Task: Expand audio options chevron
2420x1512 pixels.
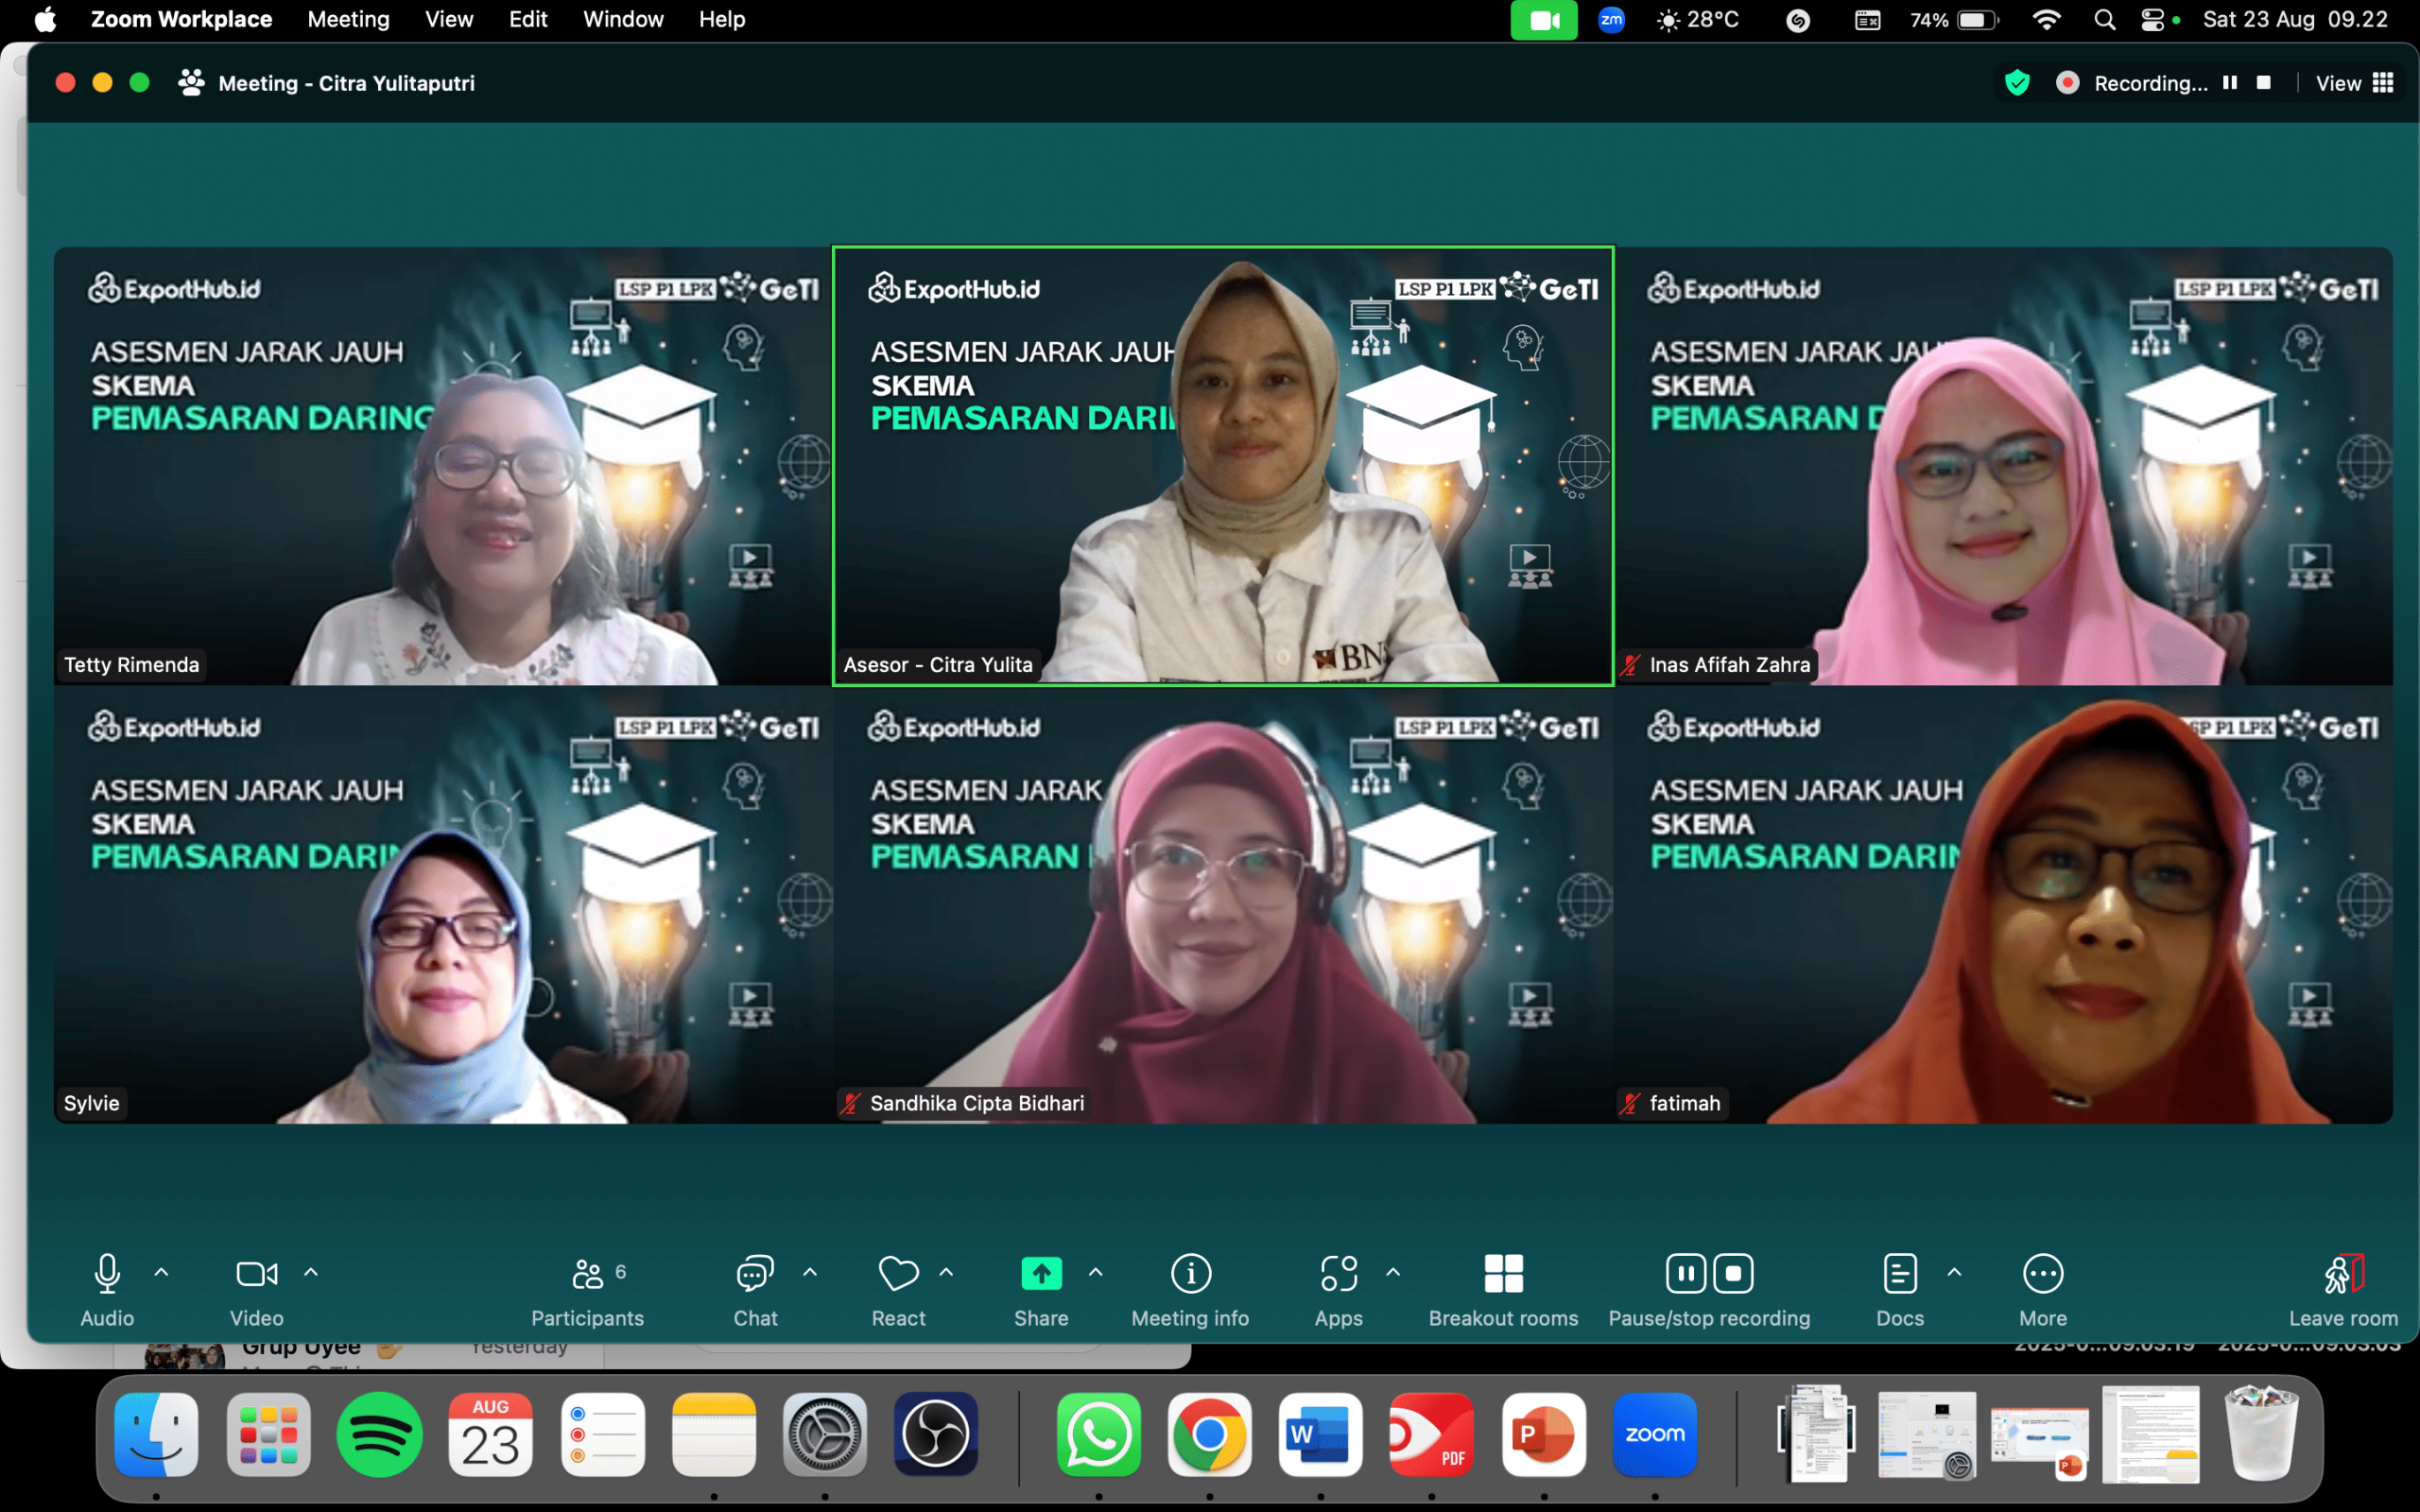Action: click(x=161, y=1273)
